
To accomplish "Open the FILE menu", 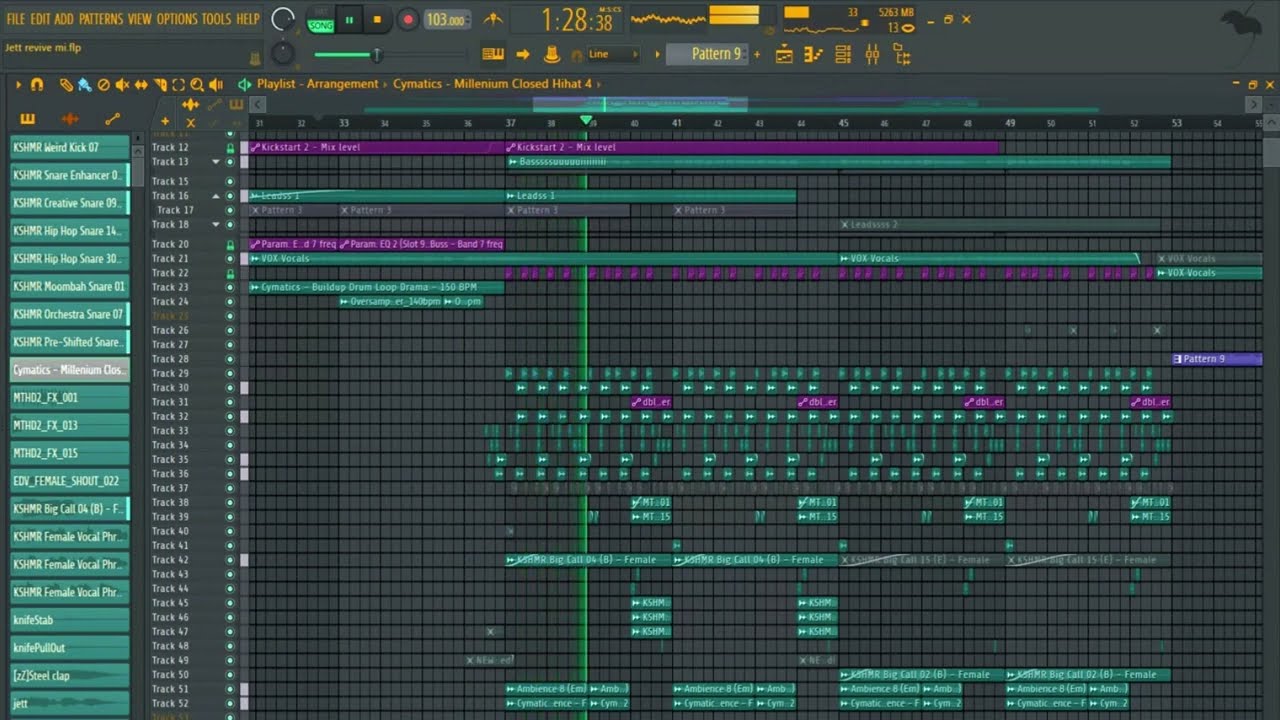I will (x=15, y=19).
